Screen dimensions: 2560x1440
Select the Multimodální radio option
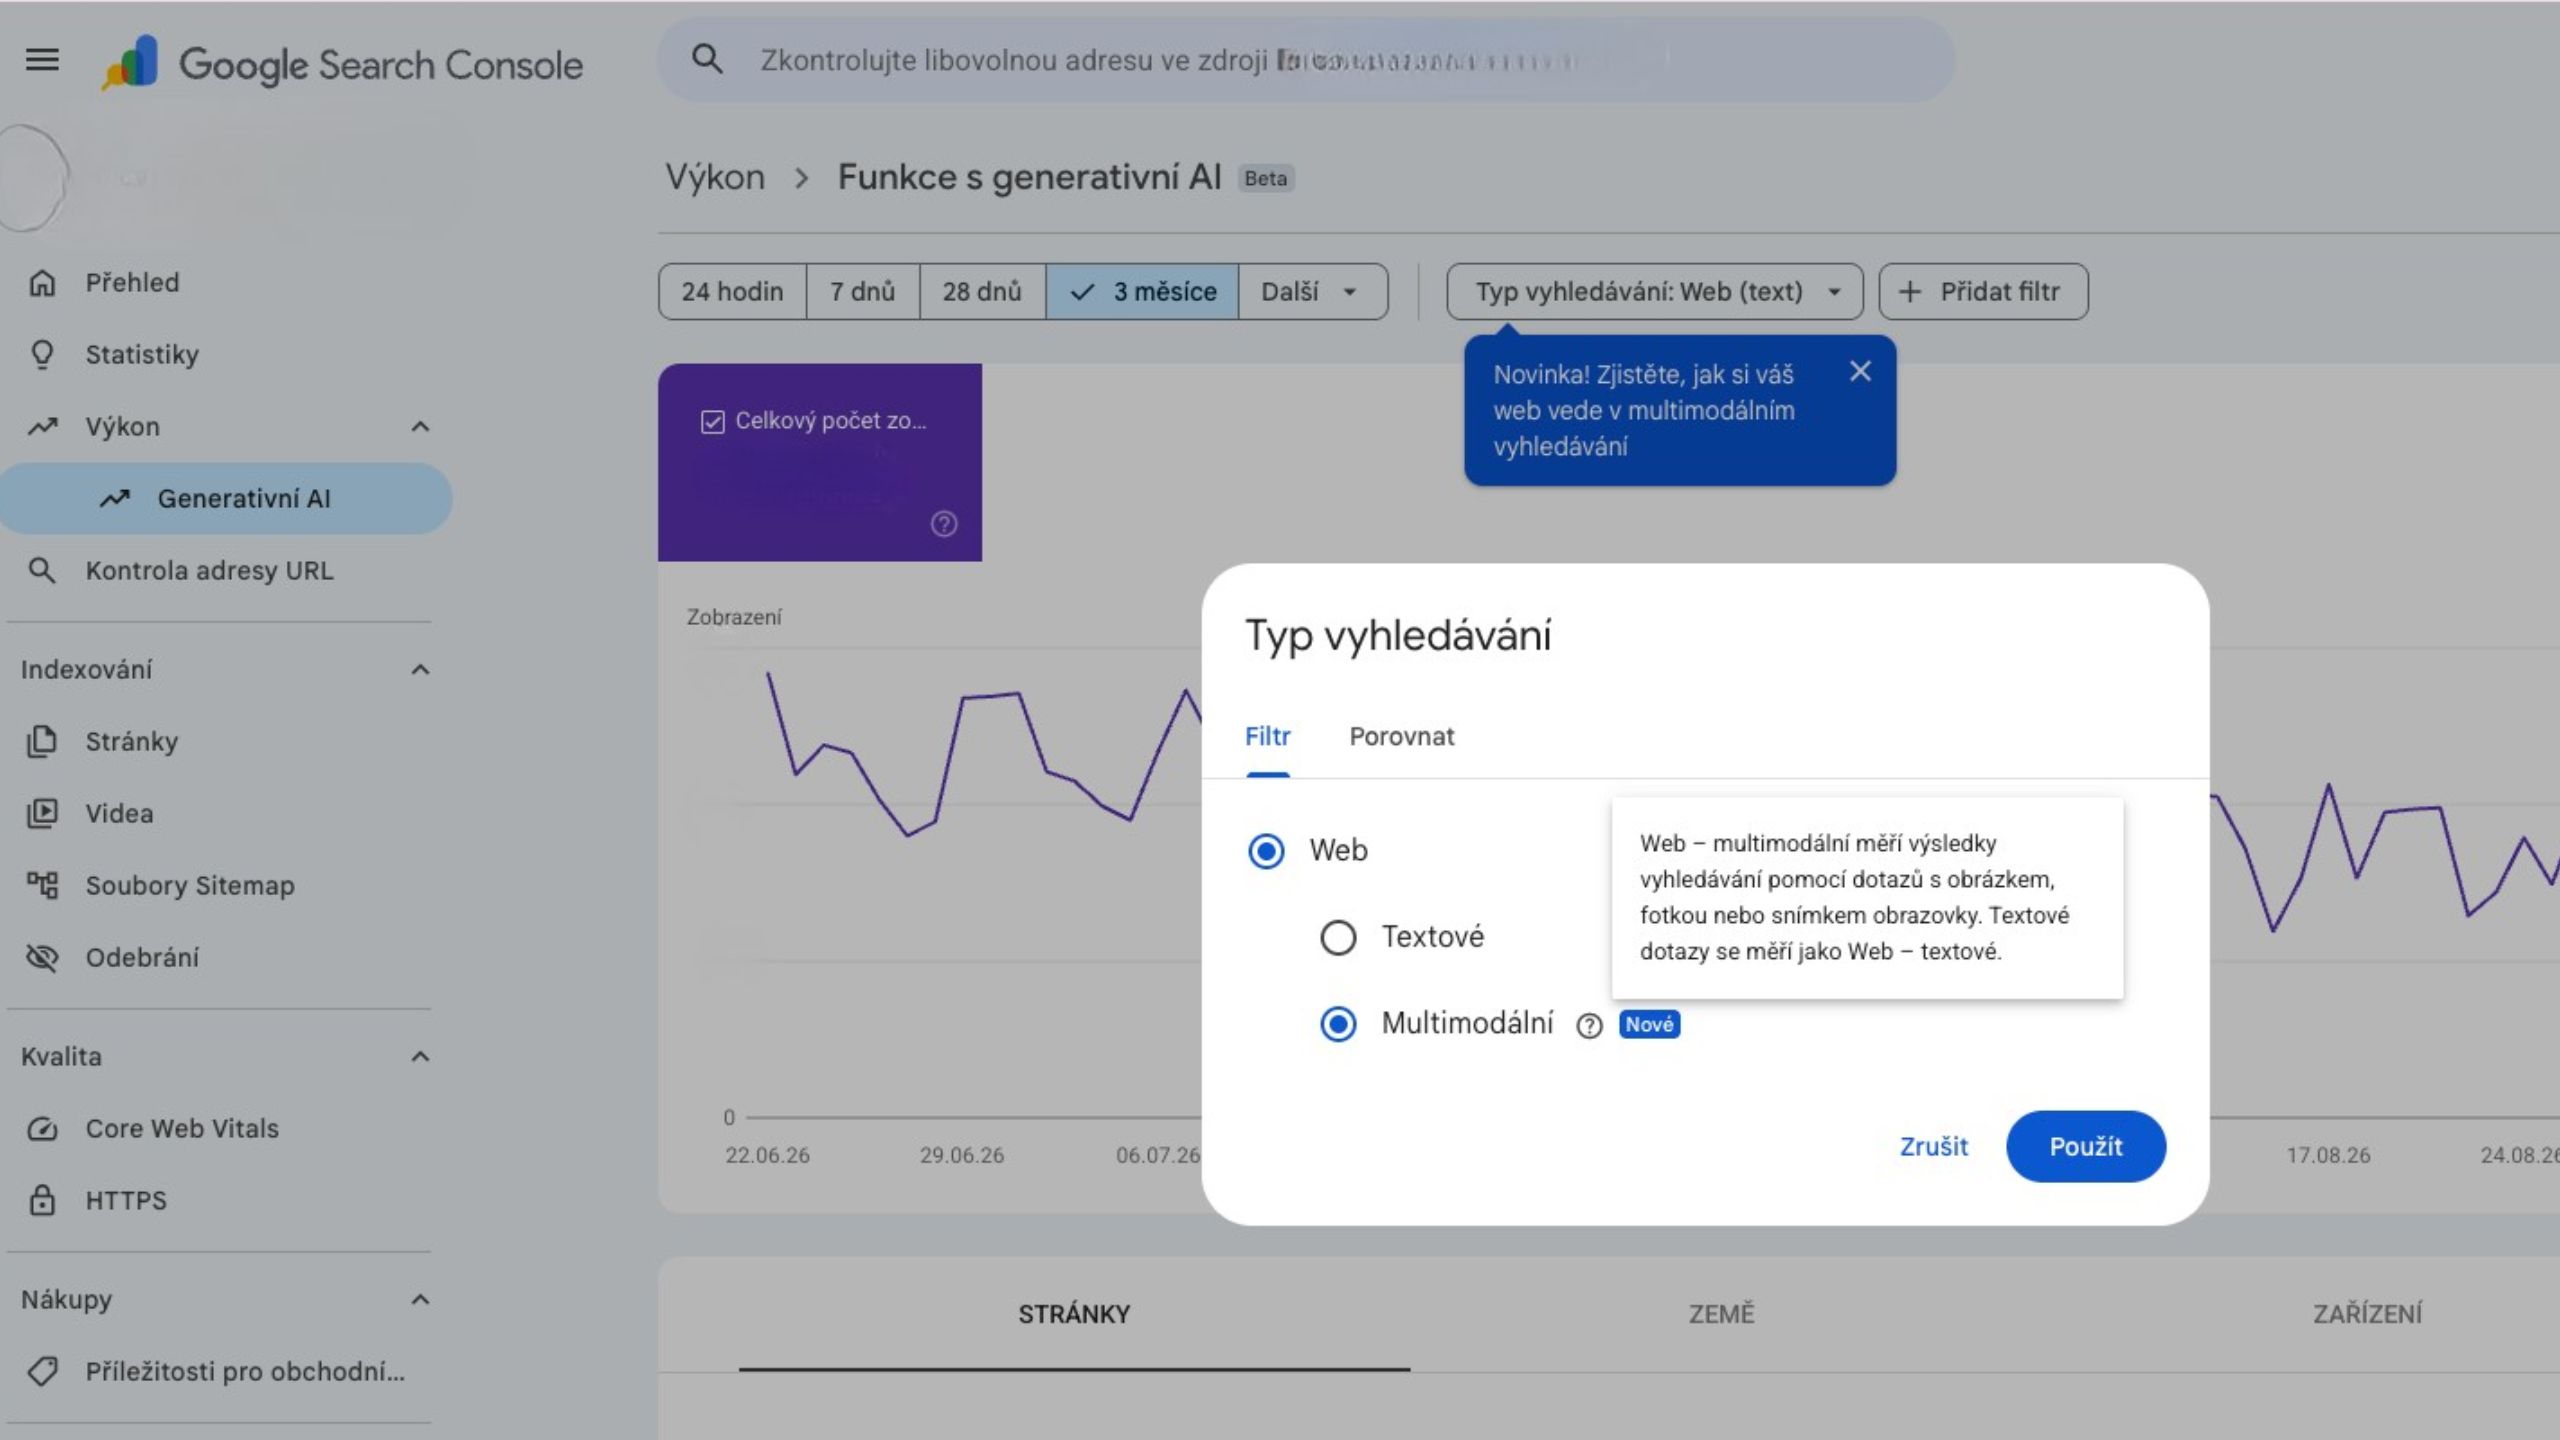(1338, 1024)
